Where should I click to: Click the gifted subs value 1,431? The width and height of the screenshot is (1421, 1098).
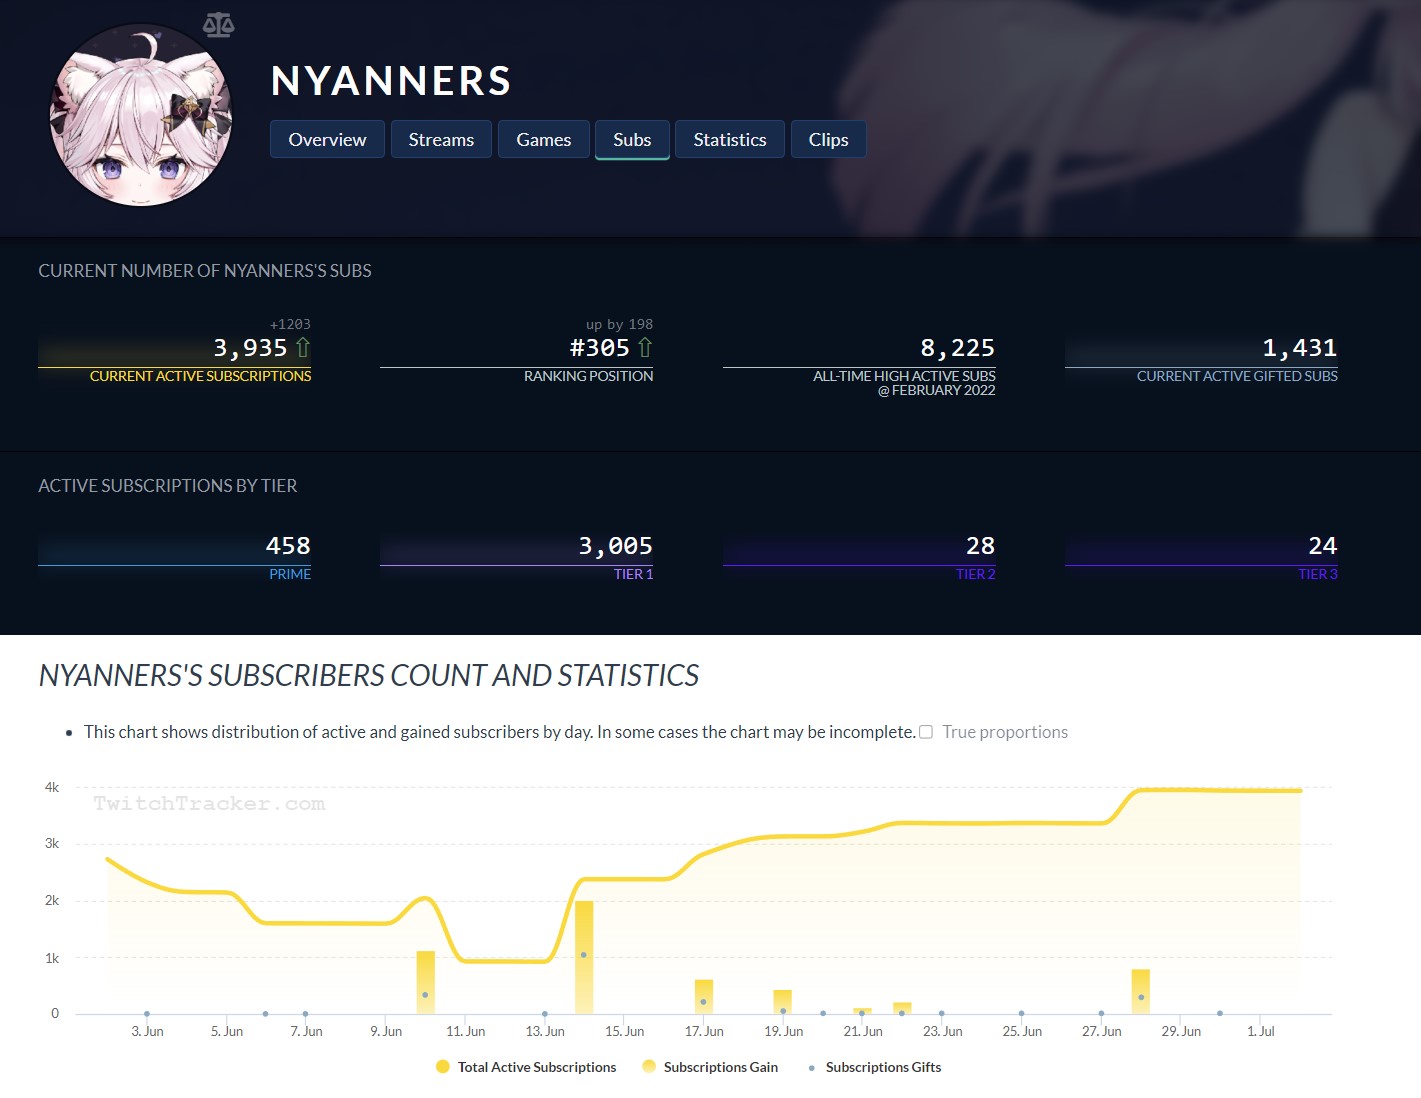(x=1300, y=348)
